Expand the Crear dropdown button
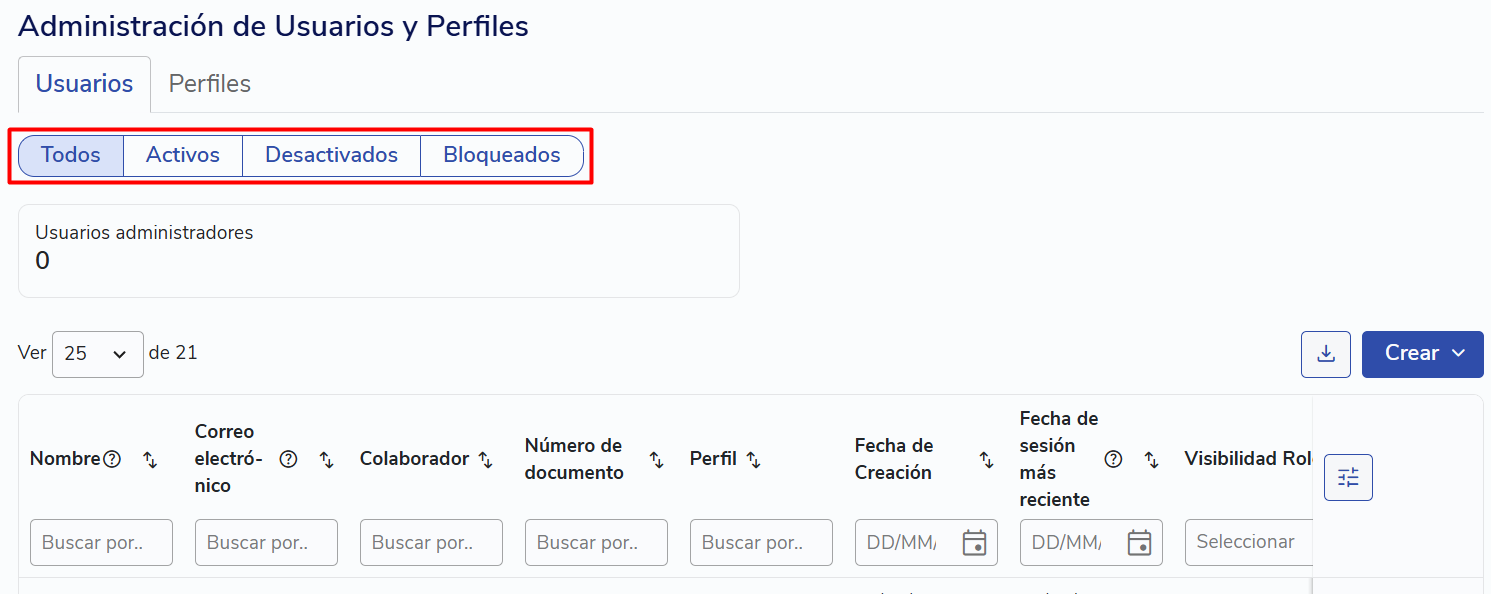1491x594 pixels. (1423, 354)
